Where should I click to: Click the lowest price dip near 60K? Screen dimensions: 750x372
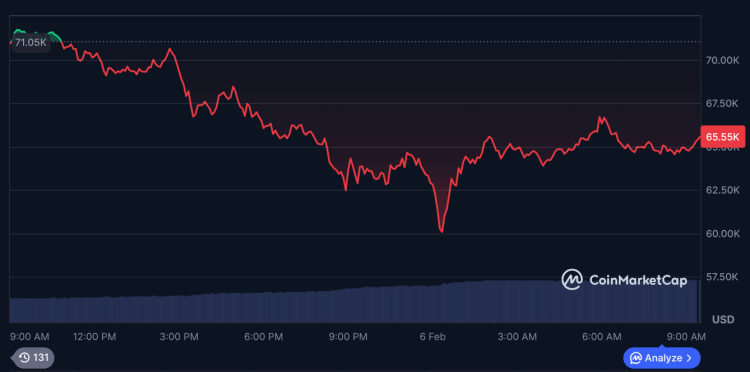441,231
